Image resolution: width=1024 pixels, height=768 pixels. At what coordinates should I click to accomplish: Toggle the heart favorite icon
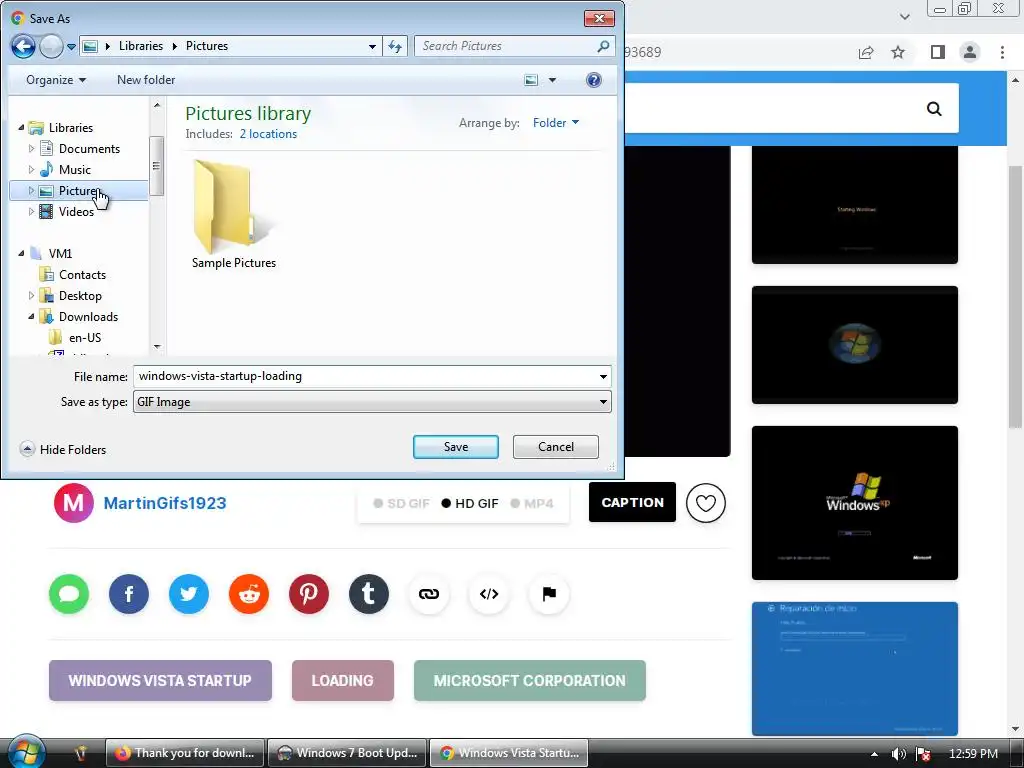(x=706, y=503)
